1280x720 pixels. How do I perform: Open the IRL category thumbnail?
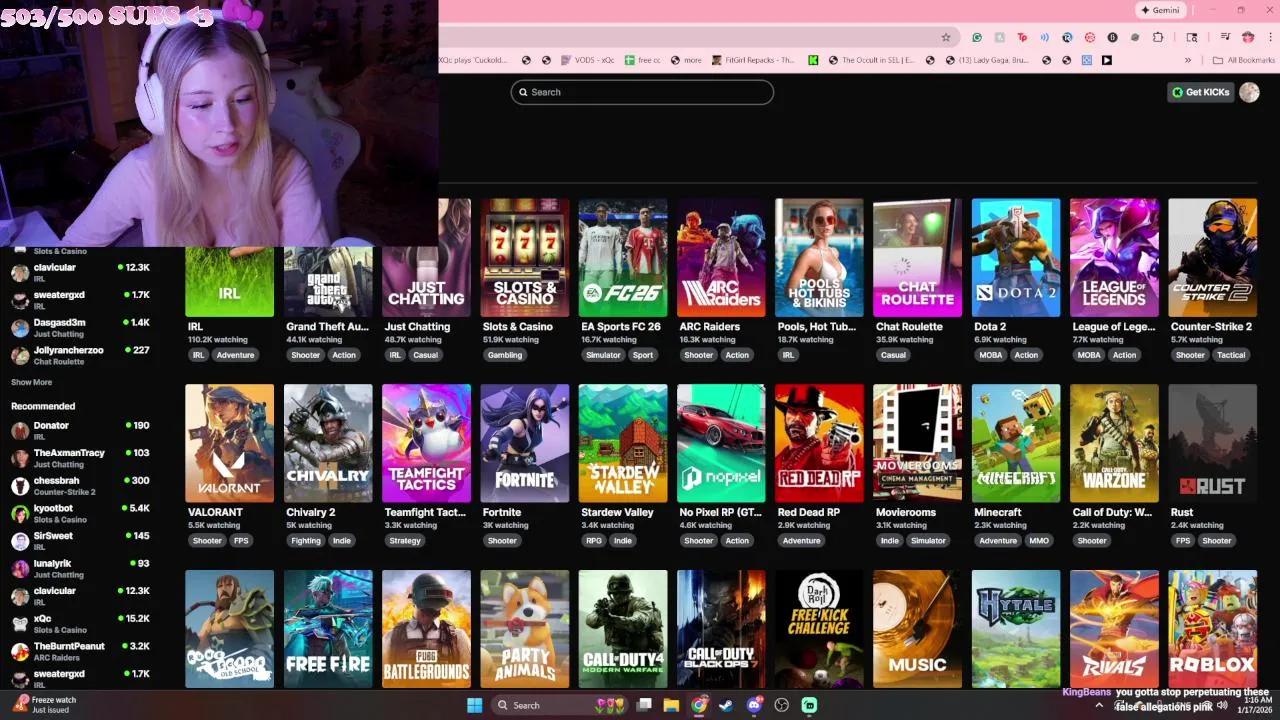click(x=229, y=281)
